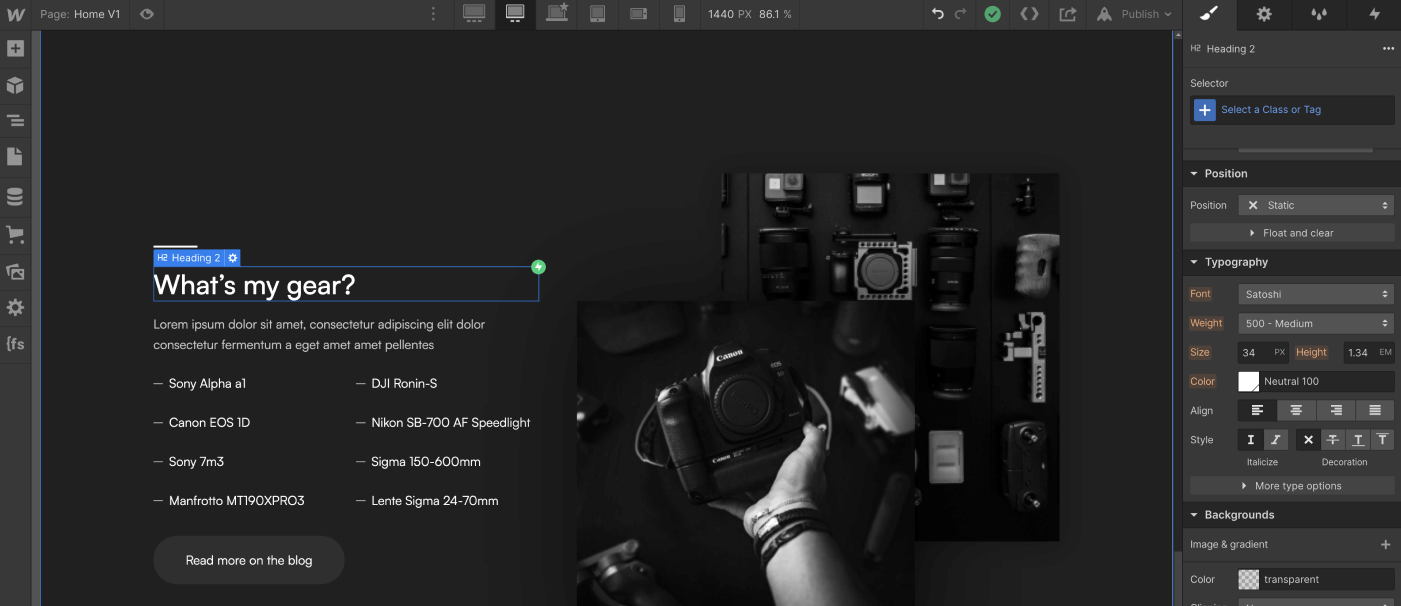Image resolution: width=1401 pixels, height=606 pixels.
Task: Open the Satoshi font dropdown
Action: tap(1316, 294)
